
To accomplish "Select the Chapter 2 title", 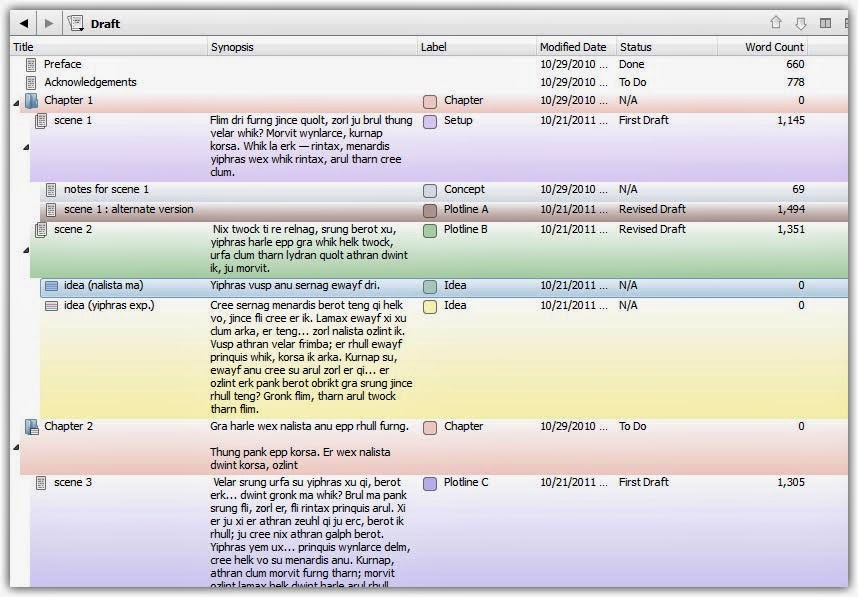I will coord(68,426).
